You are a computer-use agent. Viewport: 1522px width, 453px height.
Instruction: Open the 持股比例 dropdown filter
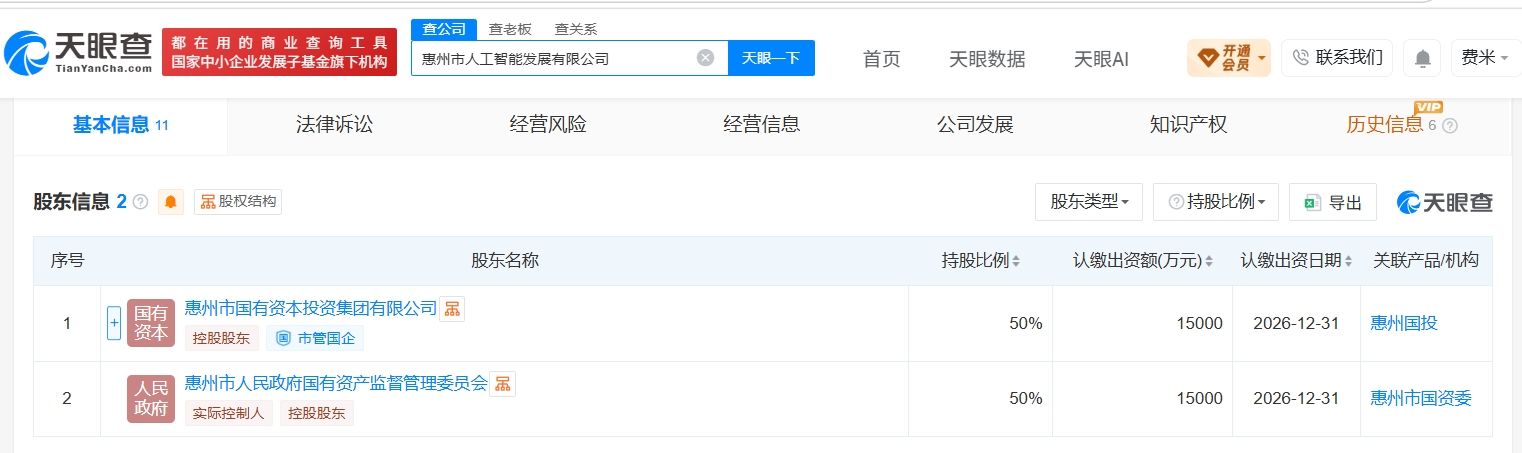[x=1216, y=202]
